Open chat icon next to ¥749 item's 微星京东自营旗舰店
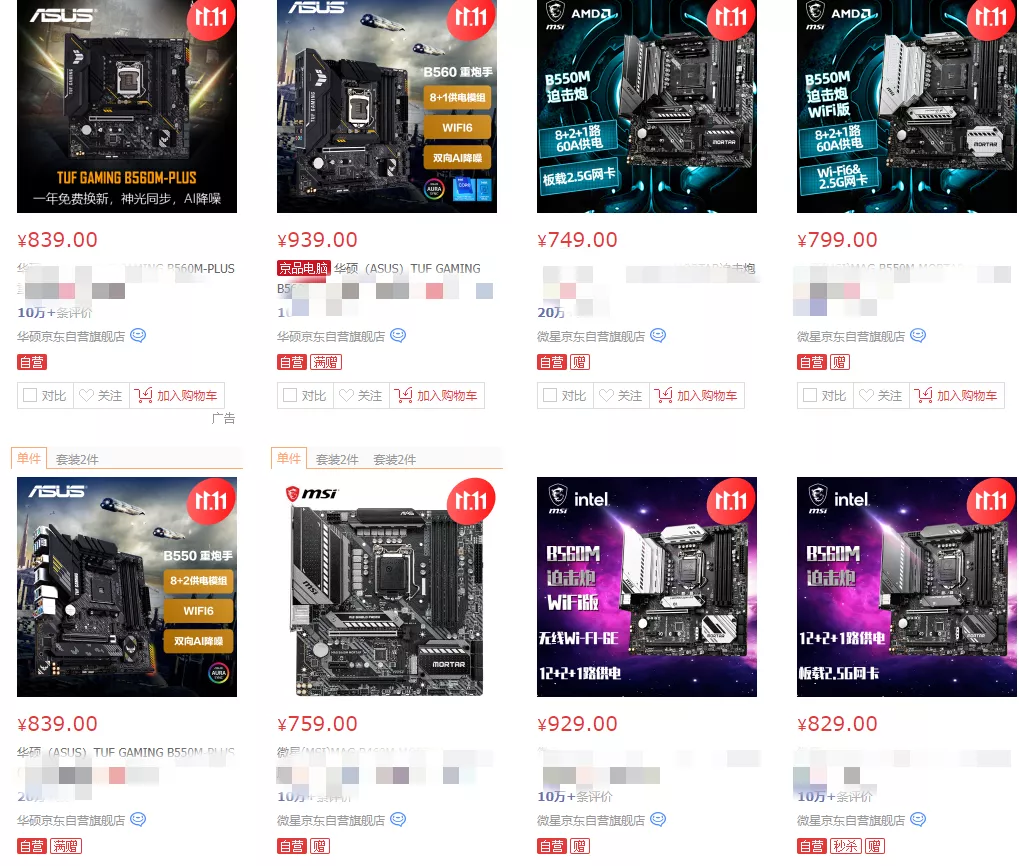Viewport: 1019px width, 866px height. pyautogui.click(x=658, y=335)
